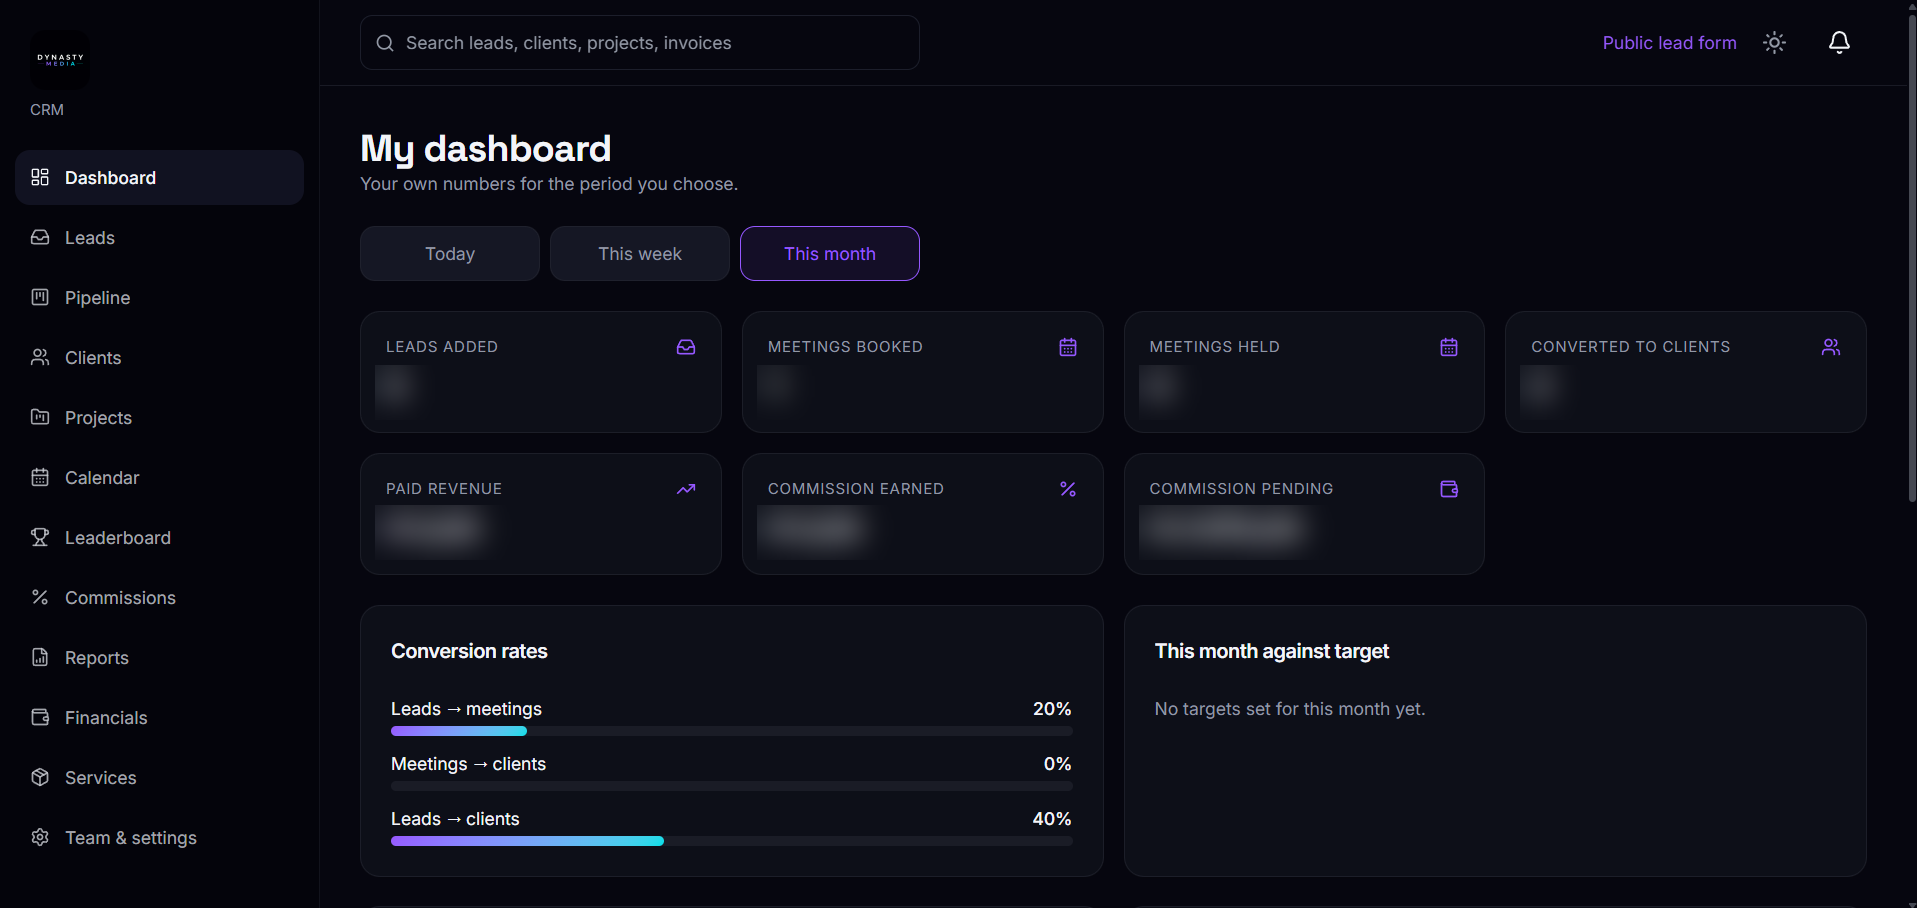Click the search magnifier icon

click(x=385, y=43)
